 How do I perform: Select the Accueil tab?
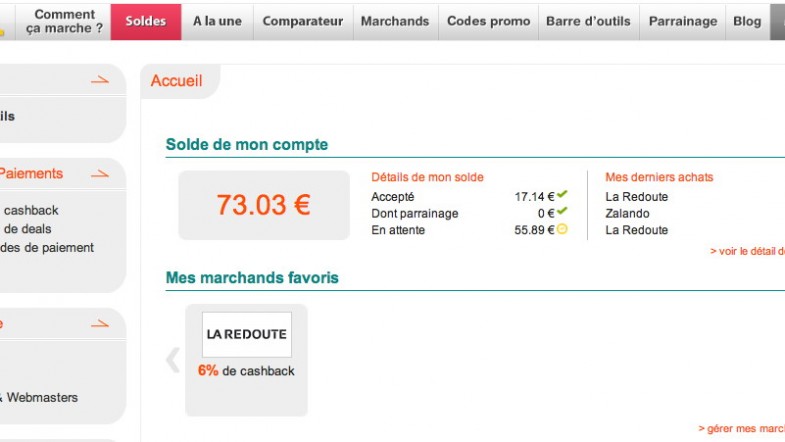tap(176, 81)
